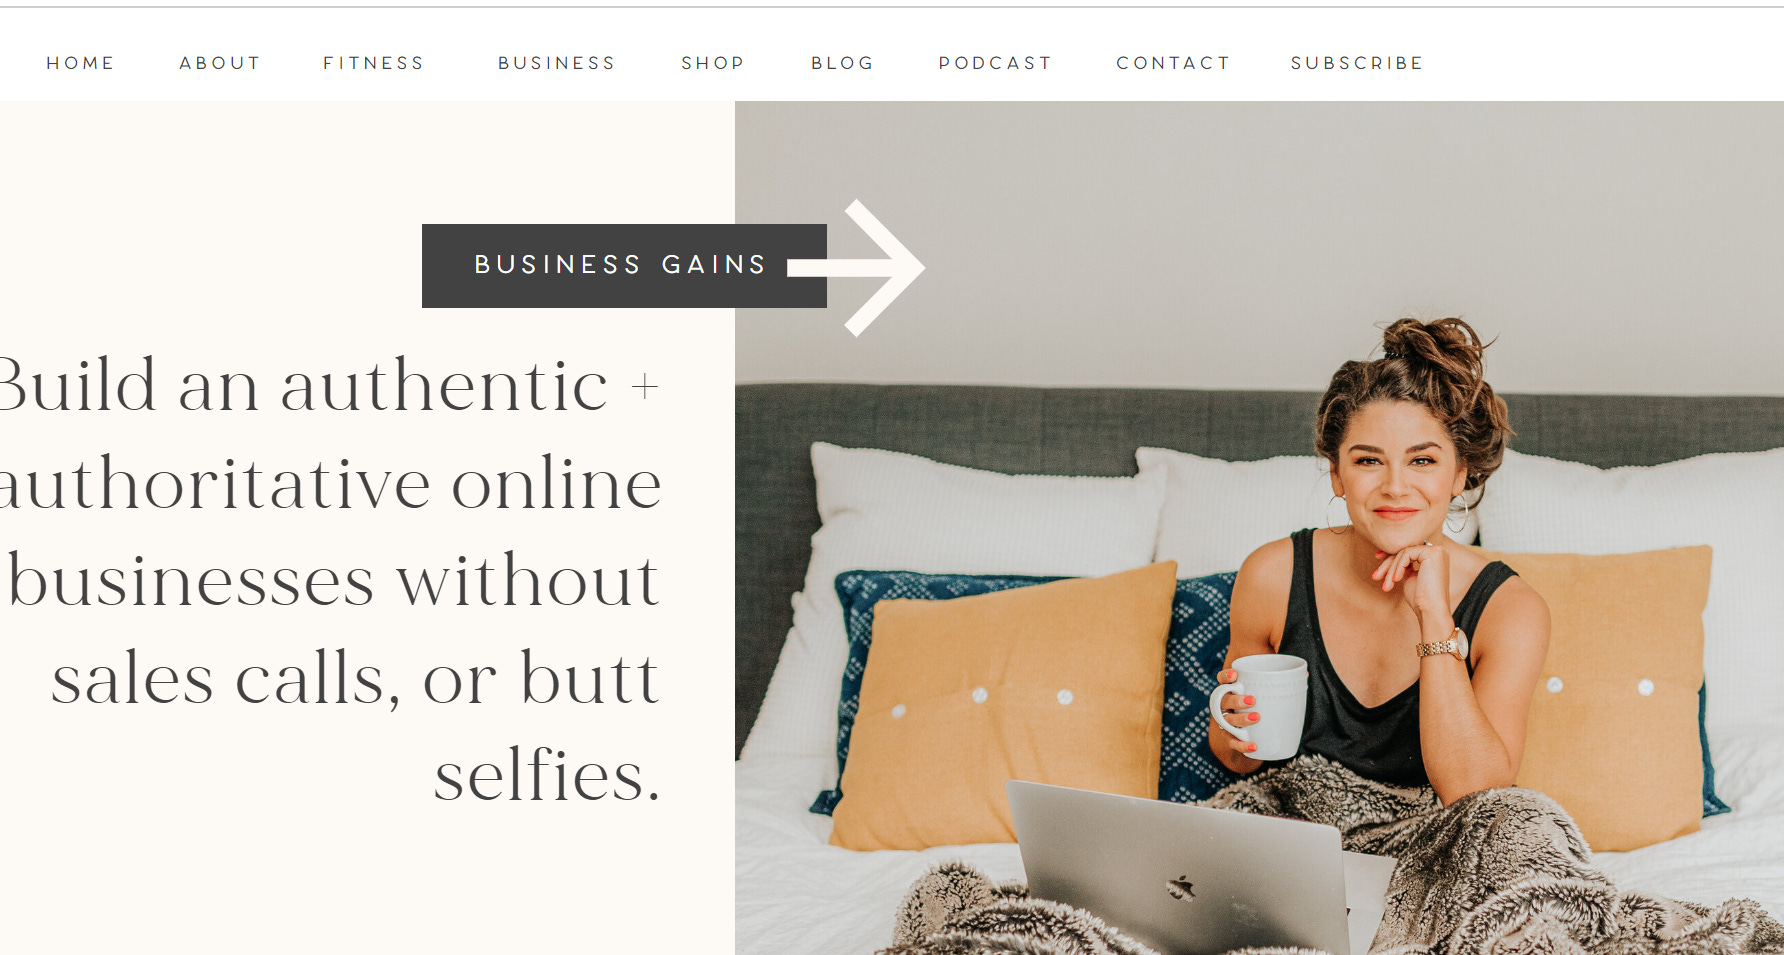Visit the SHOP page
The width and height of the screenshot is (1784, 955).
[x=713, y=63]
